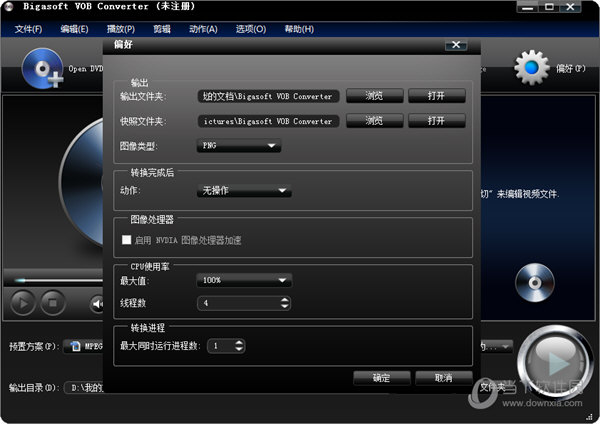Click 打开 for 快照文件夹
This screenshot has width=600, height=424.
tap(437, 121)
